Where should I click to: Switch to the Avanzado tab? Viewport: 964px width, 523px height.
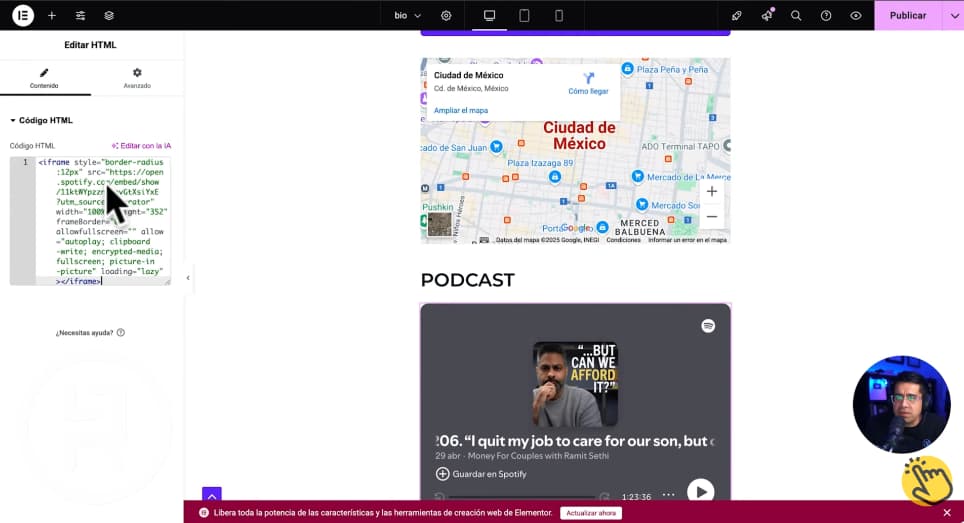[x=137, y=78]
